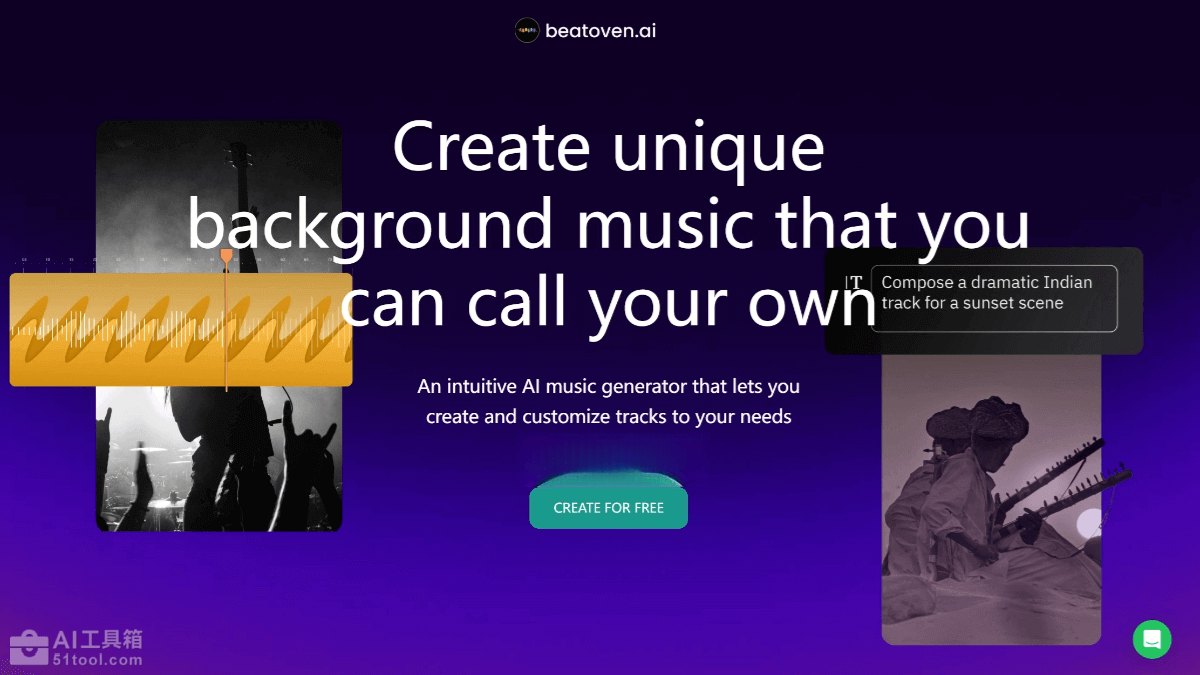
Task: Click the AI工具箱 watermark label
Action: point(97,639)
